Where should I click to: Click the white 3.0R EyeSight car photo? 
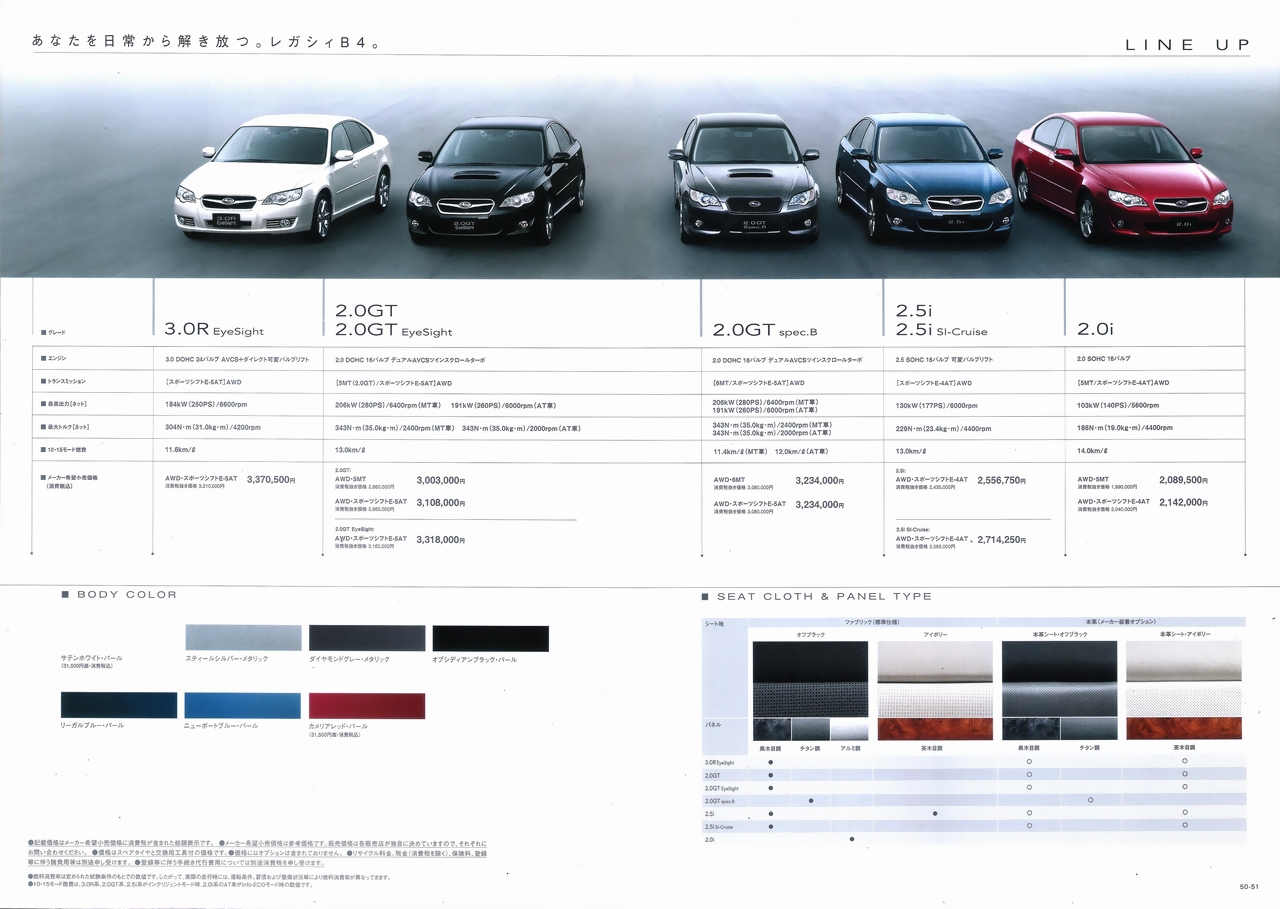[x=283, y=176]
